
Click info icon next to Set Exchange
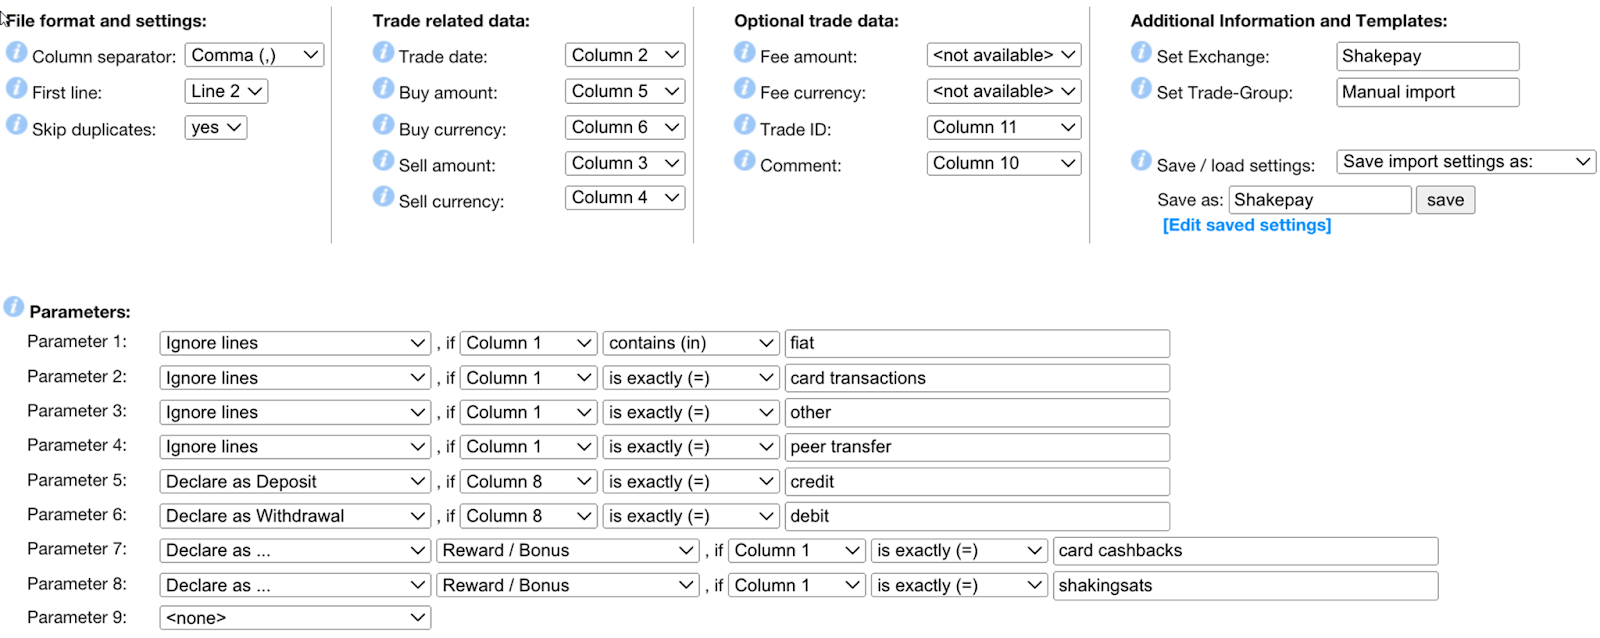point(1141,52)
